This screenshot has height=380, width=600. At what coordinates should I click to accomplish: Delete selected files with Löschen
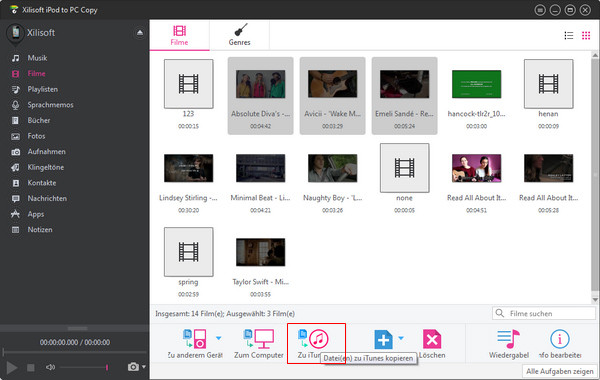click(x=432, y=344)
